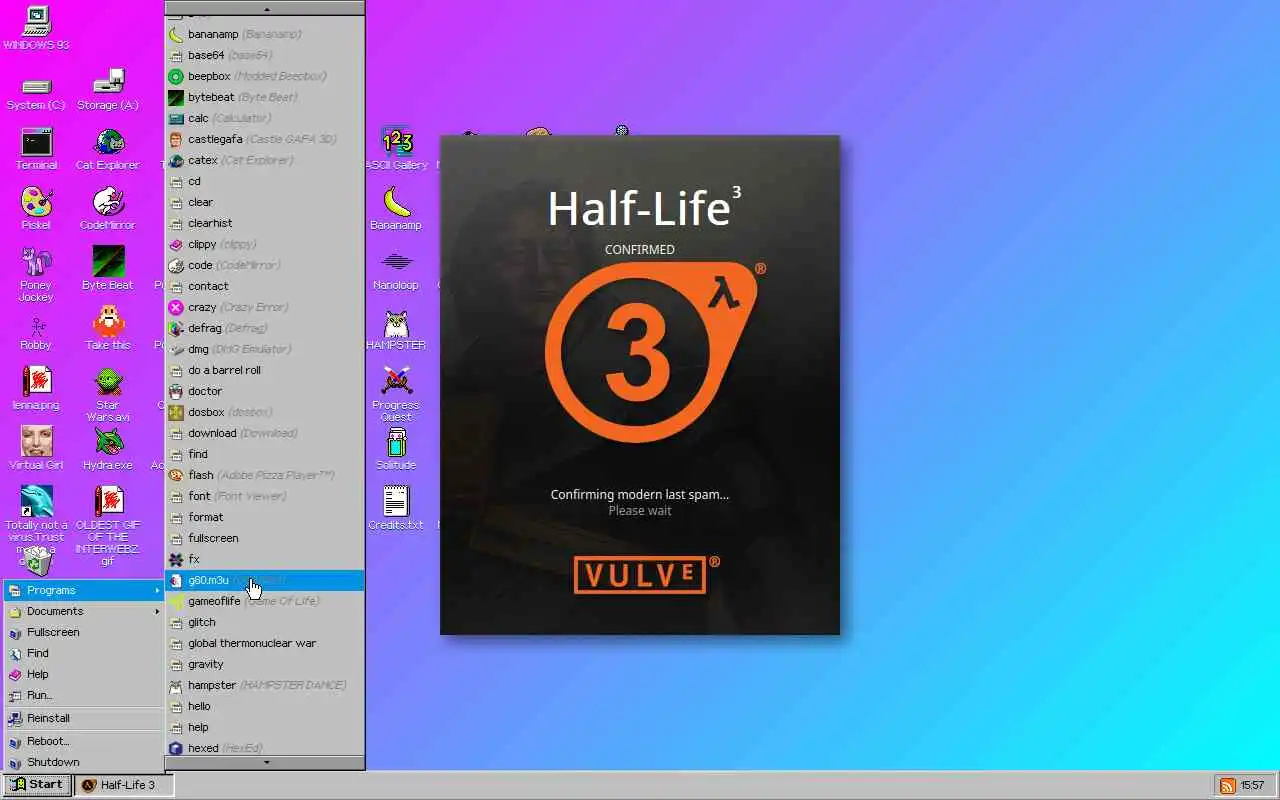Choose Run... in Start menu

click(x=84, y=695)
